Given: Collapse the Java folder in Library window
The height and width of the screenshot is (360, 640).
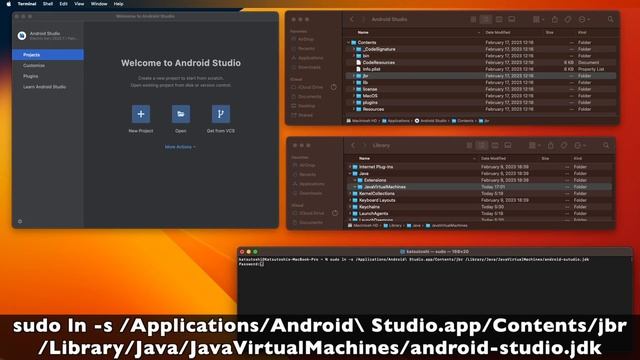Looking at the screenshot, I should coord(350,173).
